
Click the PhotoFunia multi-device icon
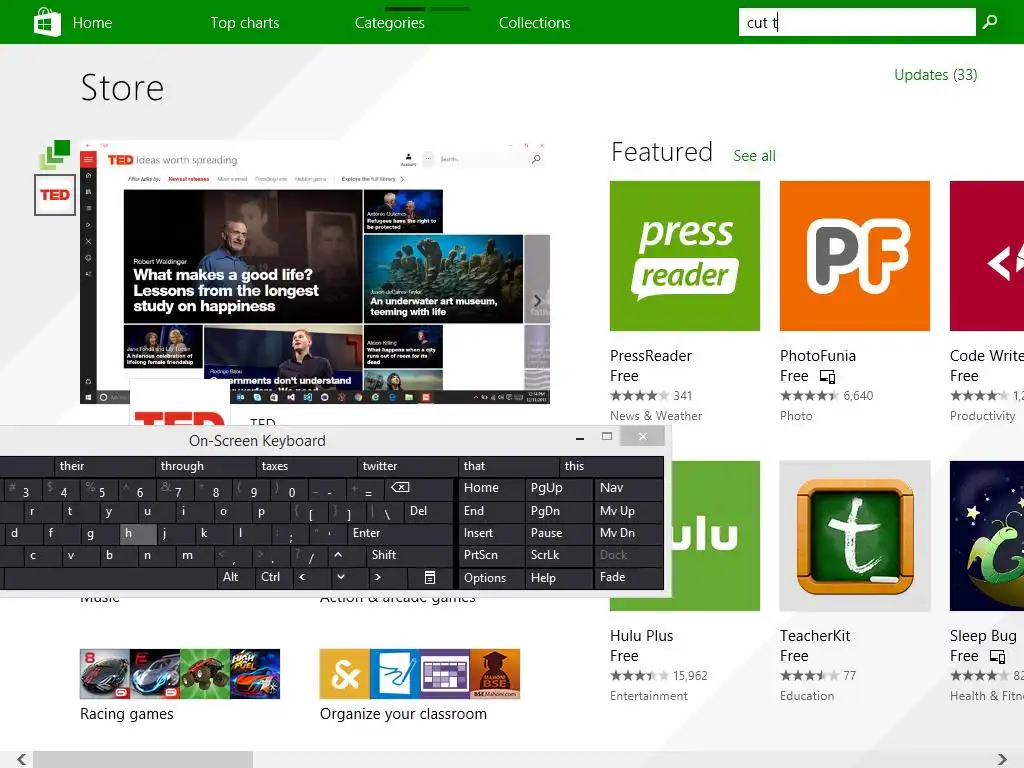tap(827, 377)
